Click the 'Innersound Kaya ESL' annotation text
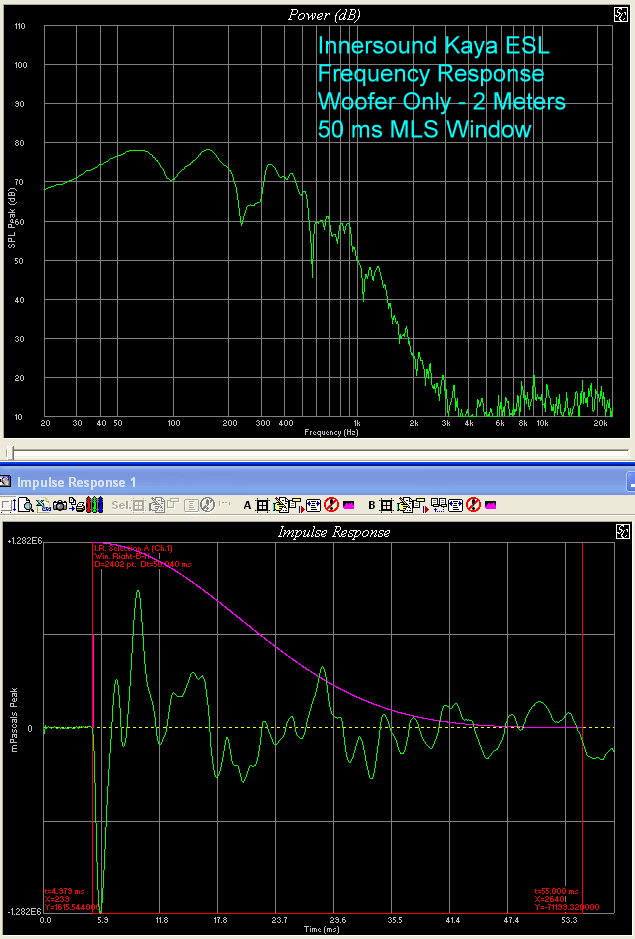Image resolution: width=635 pixels, height=939 pixels. (x=433, y=46)
